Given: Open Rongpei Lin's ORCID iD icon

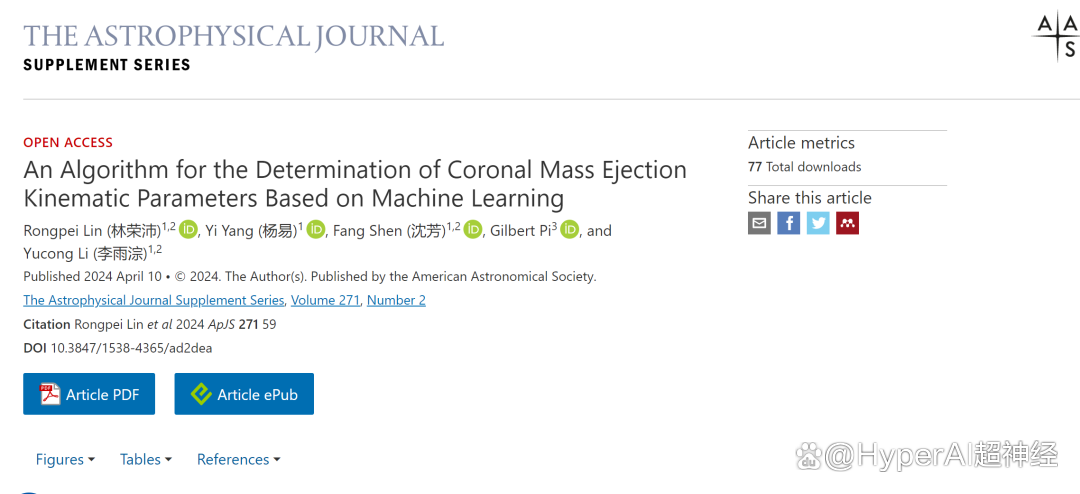Looking at the screenshot, I should tap(189, 230).
